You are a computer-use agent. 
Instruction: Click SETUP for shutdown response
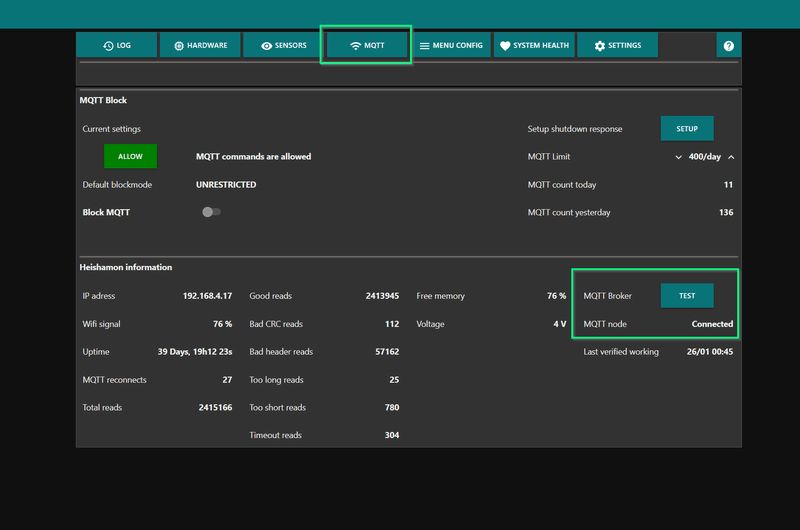[687, 129]
